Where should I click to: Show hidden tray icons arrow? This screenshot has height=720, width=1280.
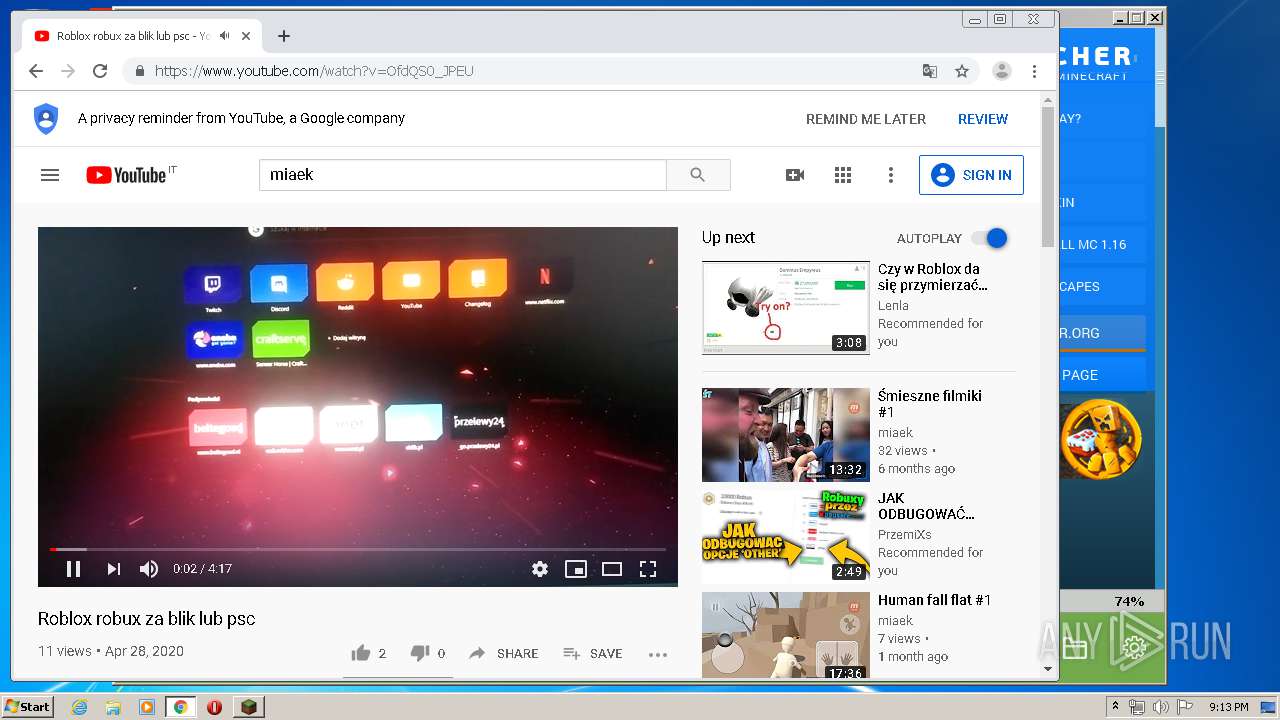click(1115, 707)
